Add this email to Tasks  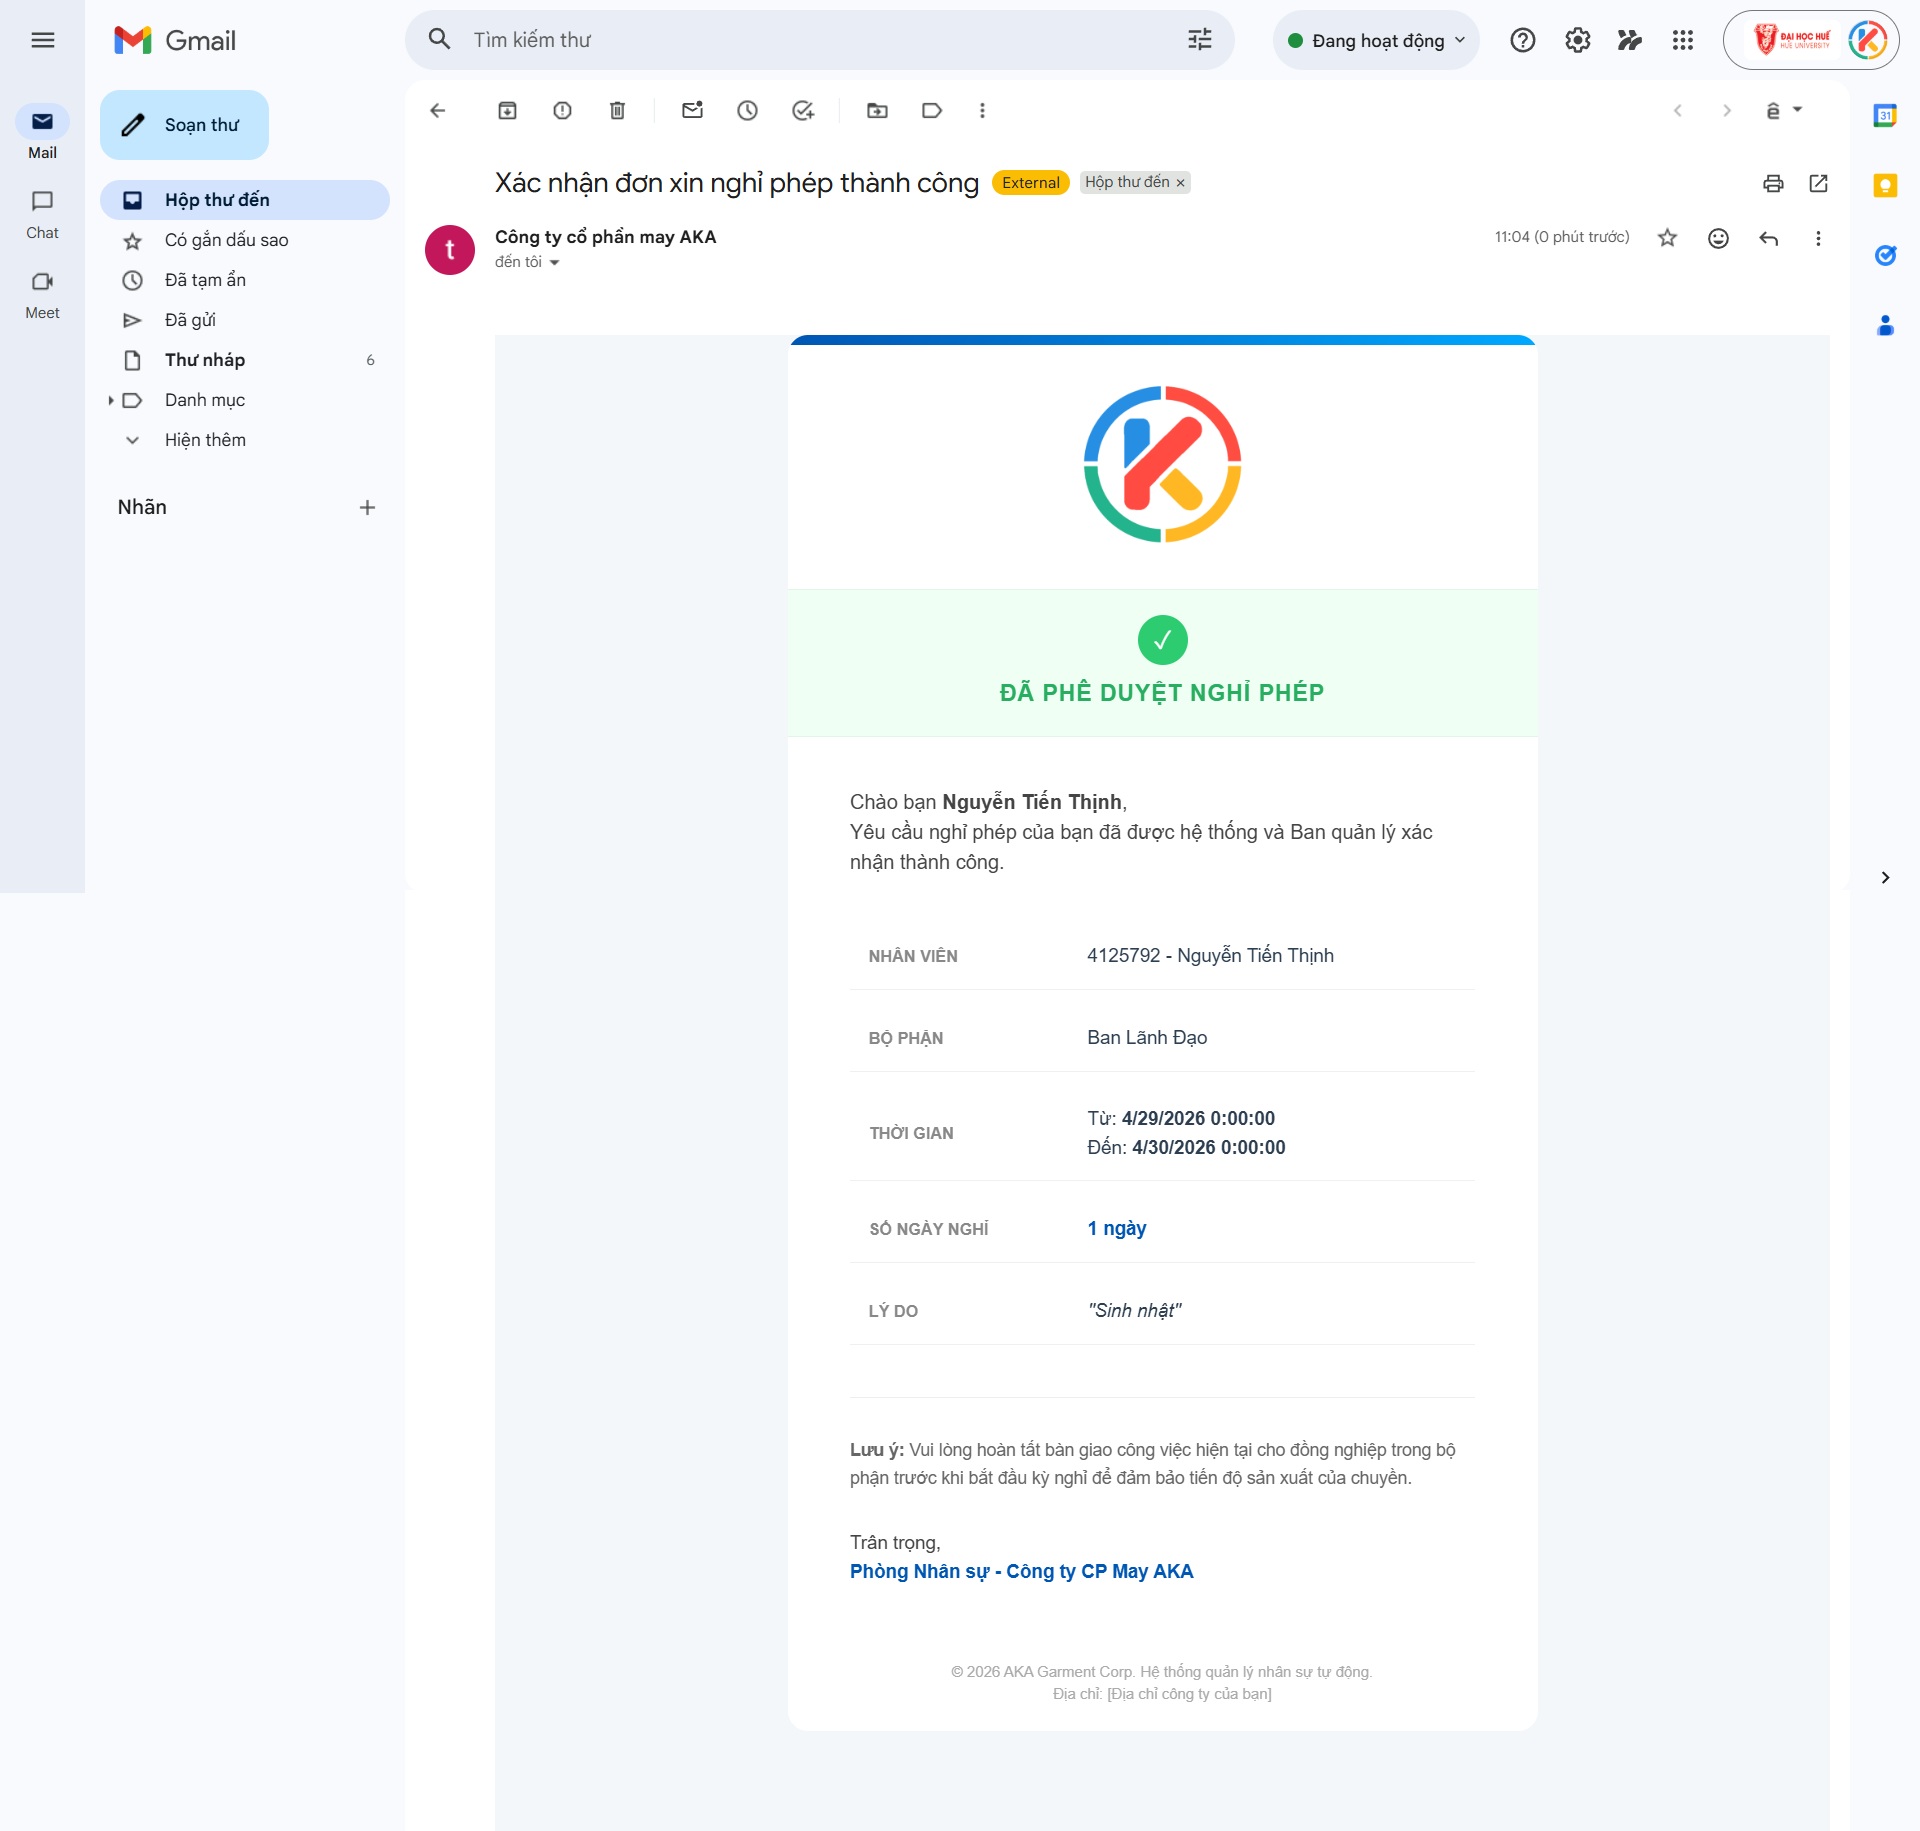801,111
